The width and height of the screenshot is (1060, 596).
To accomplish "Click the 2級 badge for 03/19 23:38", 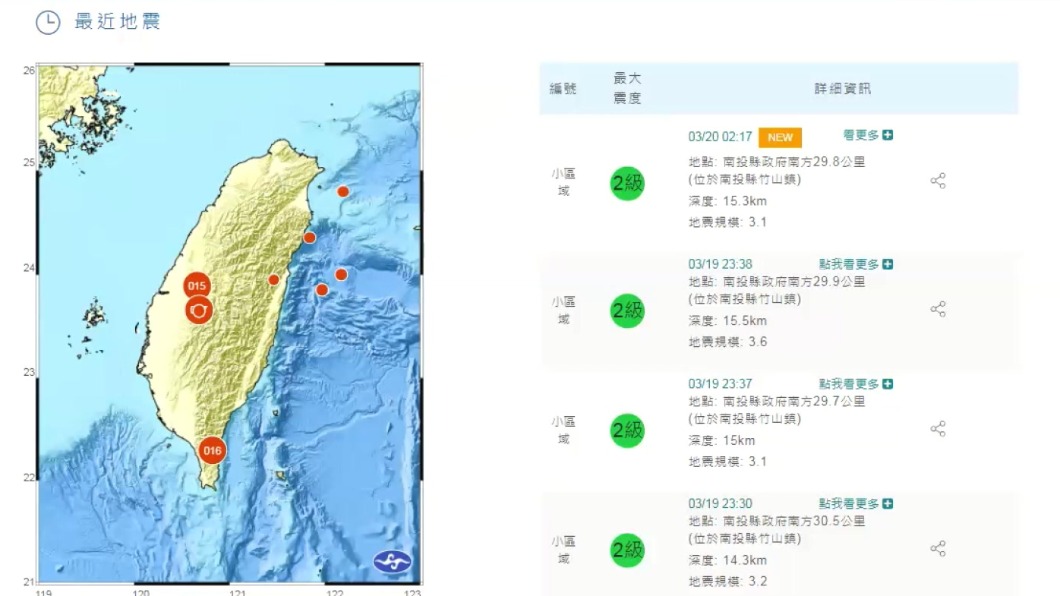I will pos(627,311).
